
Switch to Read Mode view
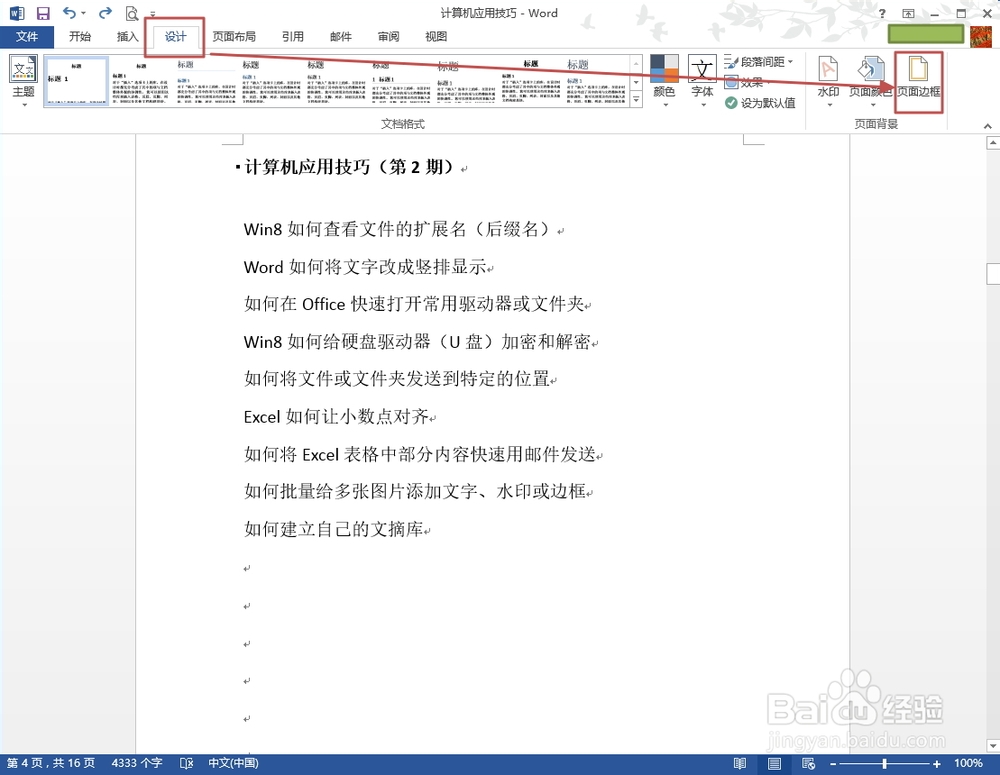(x=740, y=764)
